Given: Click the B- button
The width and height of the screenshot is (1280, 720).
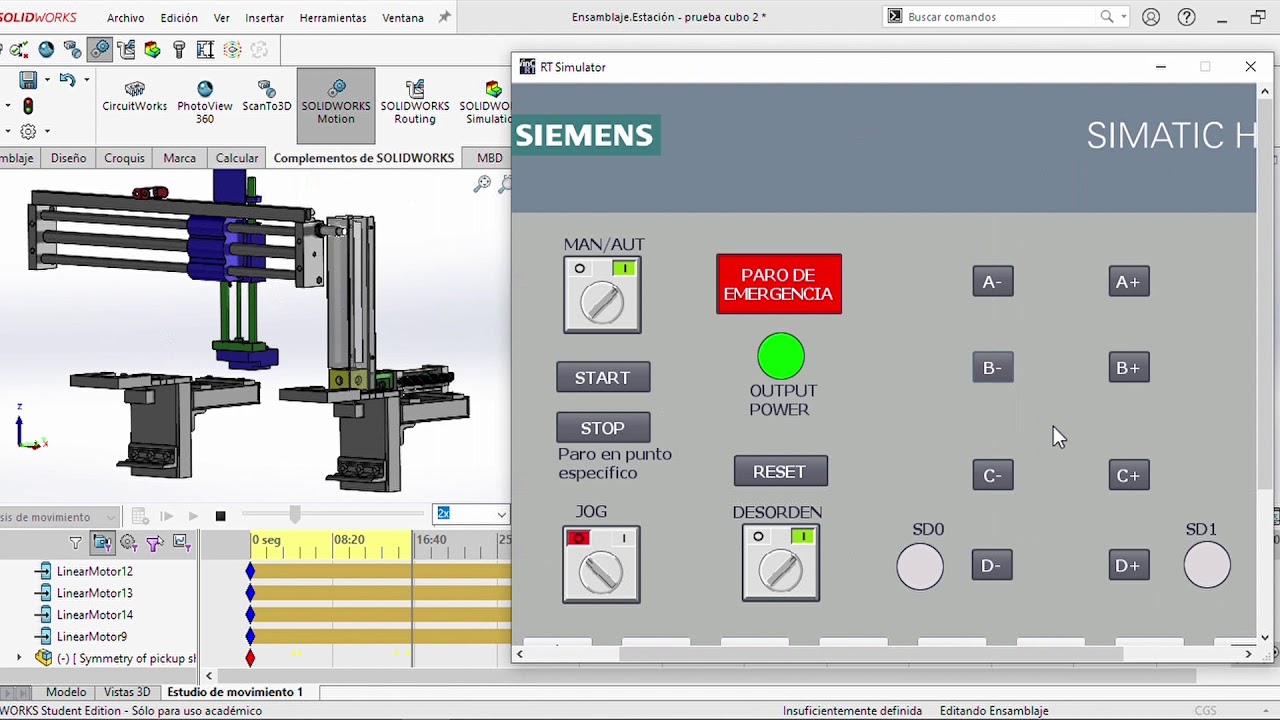Looking at the screenshot, I should click(x=993, y=368).
